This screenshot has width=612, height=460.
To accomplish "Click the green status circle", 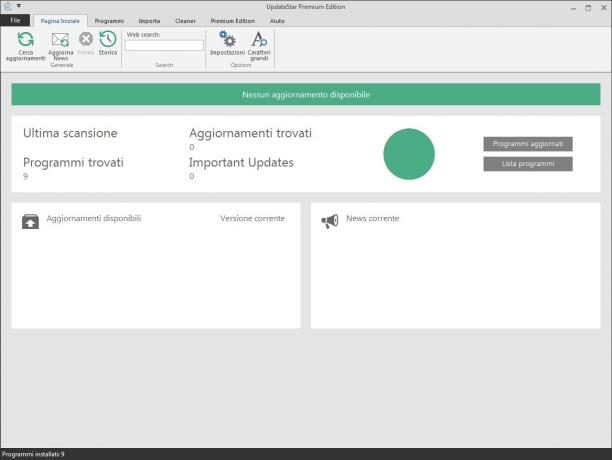I will (x=409, y=154).
